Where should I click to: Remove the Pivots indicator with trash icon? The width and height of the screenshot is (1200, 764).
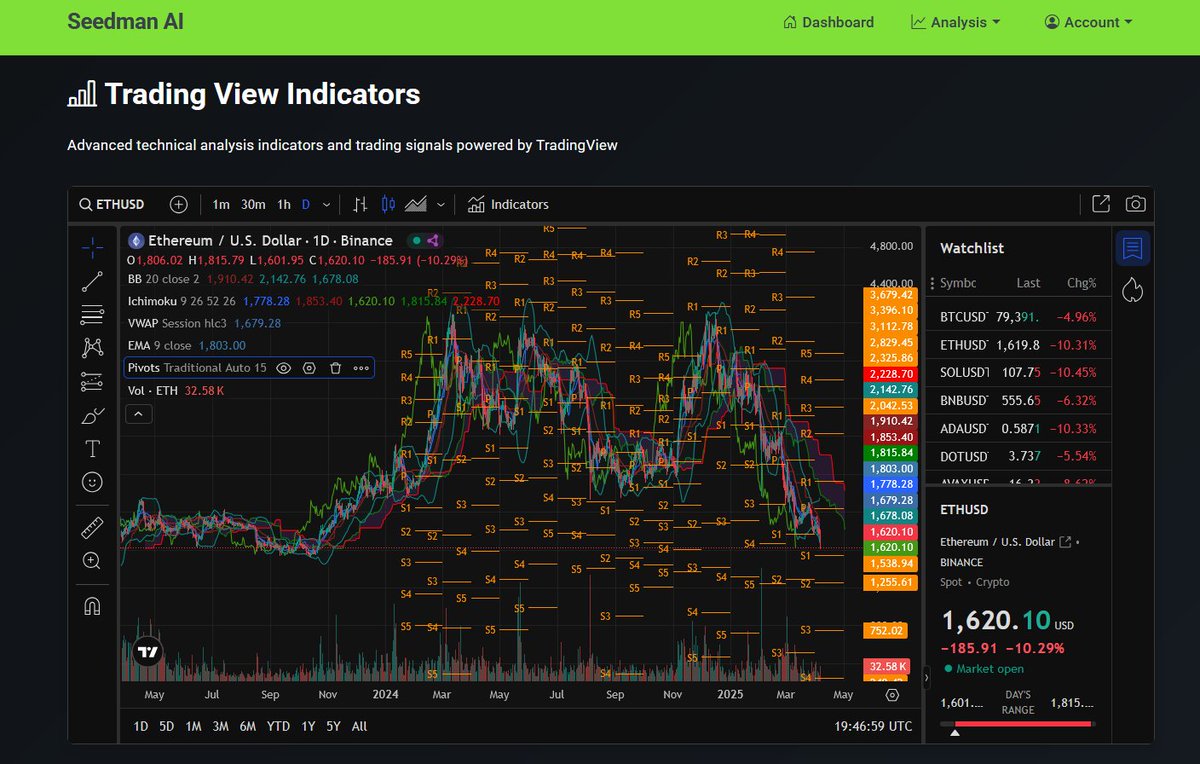click(335, 368)
